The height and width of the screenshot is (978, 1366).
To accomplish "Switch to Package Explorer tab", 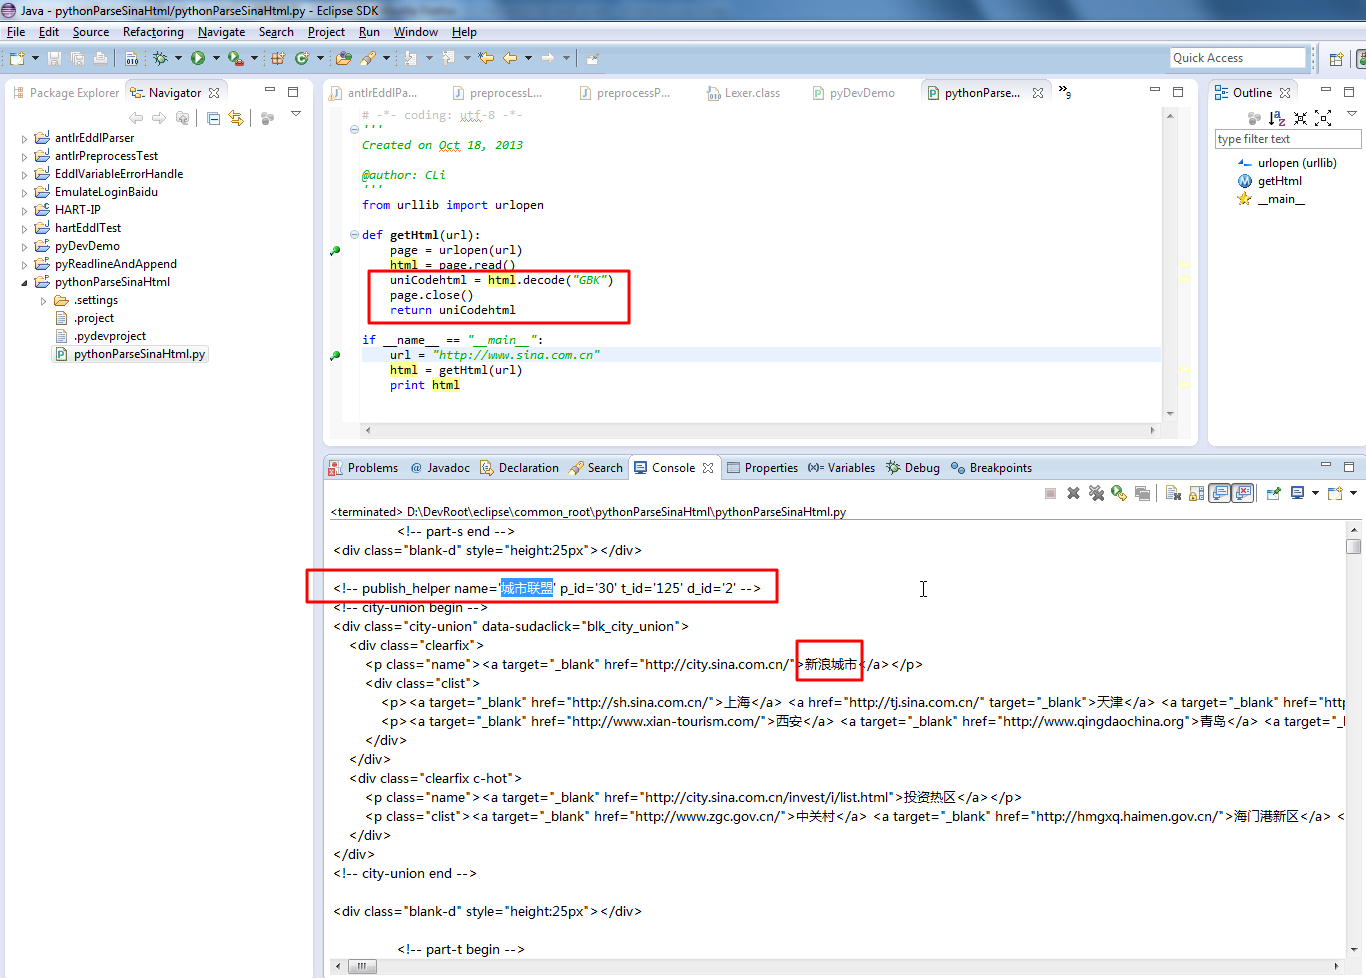I will (x=65, y=93).
